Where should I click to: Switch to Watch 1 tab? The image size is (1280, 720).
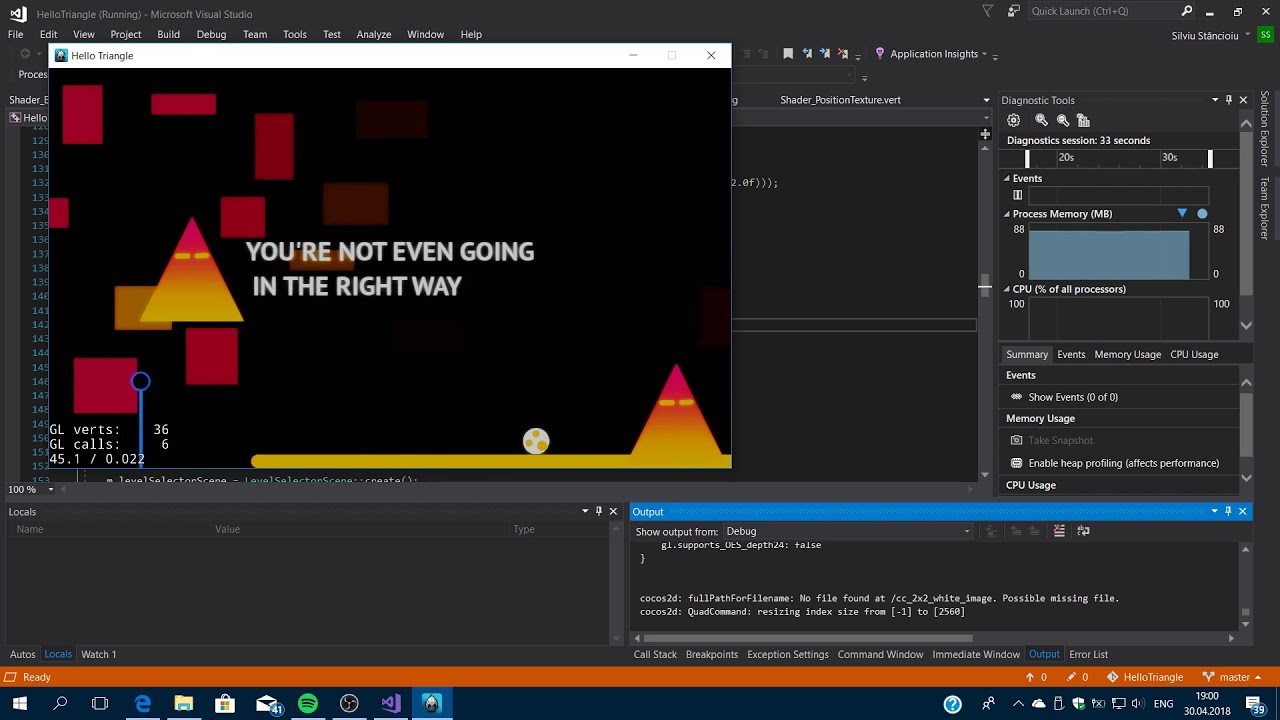(x=98, y=654)
